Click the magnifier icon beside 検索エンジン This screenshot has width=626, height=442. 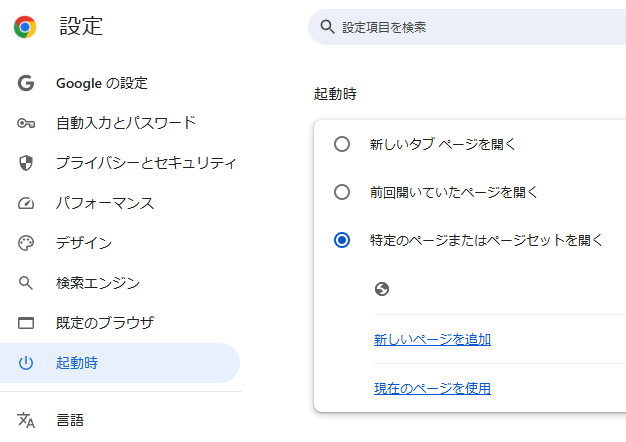pos(26,283)
